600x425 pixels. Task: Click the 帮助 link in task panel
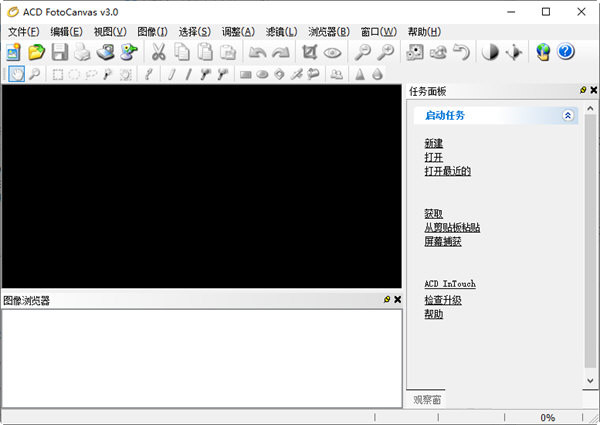(434, 314)
